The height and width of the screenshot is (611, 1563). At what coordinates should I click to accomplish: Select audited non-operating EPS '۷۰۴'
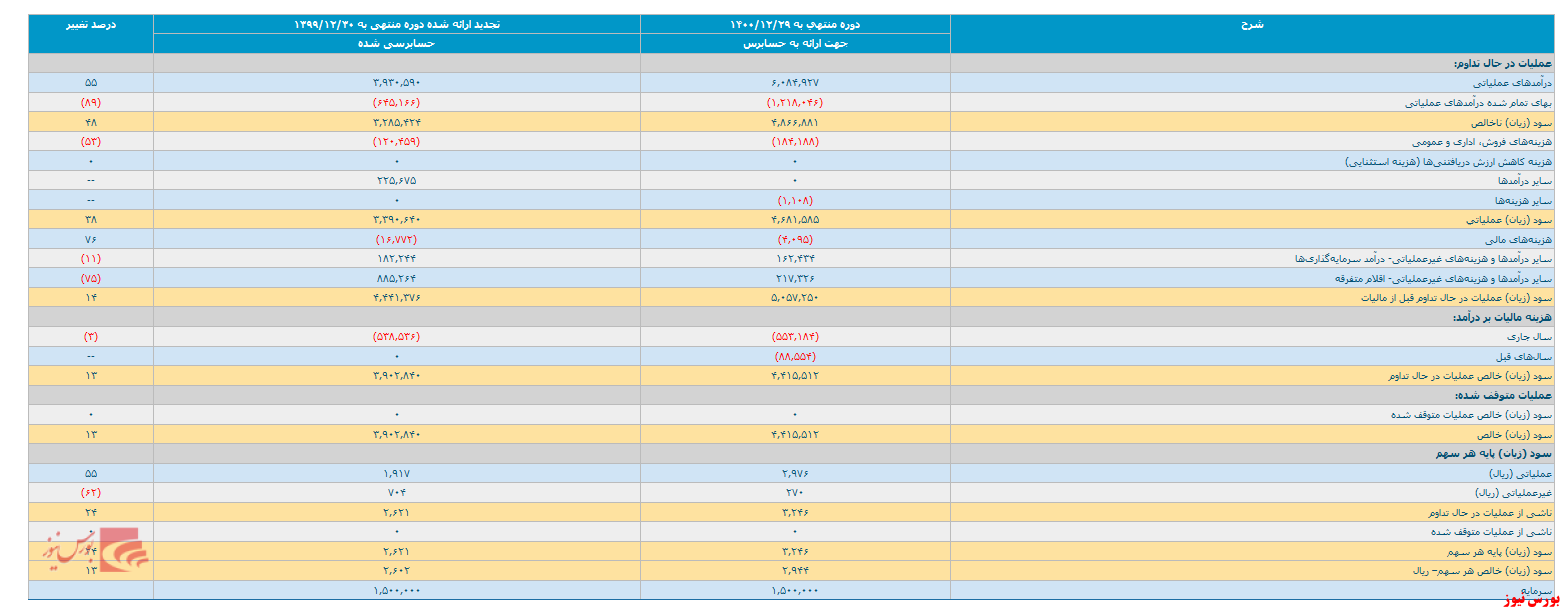tap(397, 494)
